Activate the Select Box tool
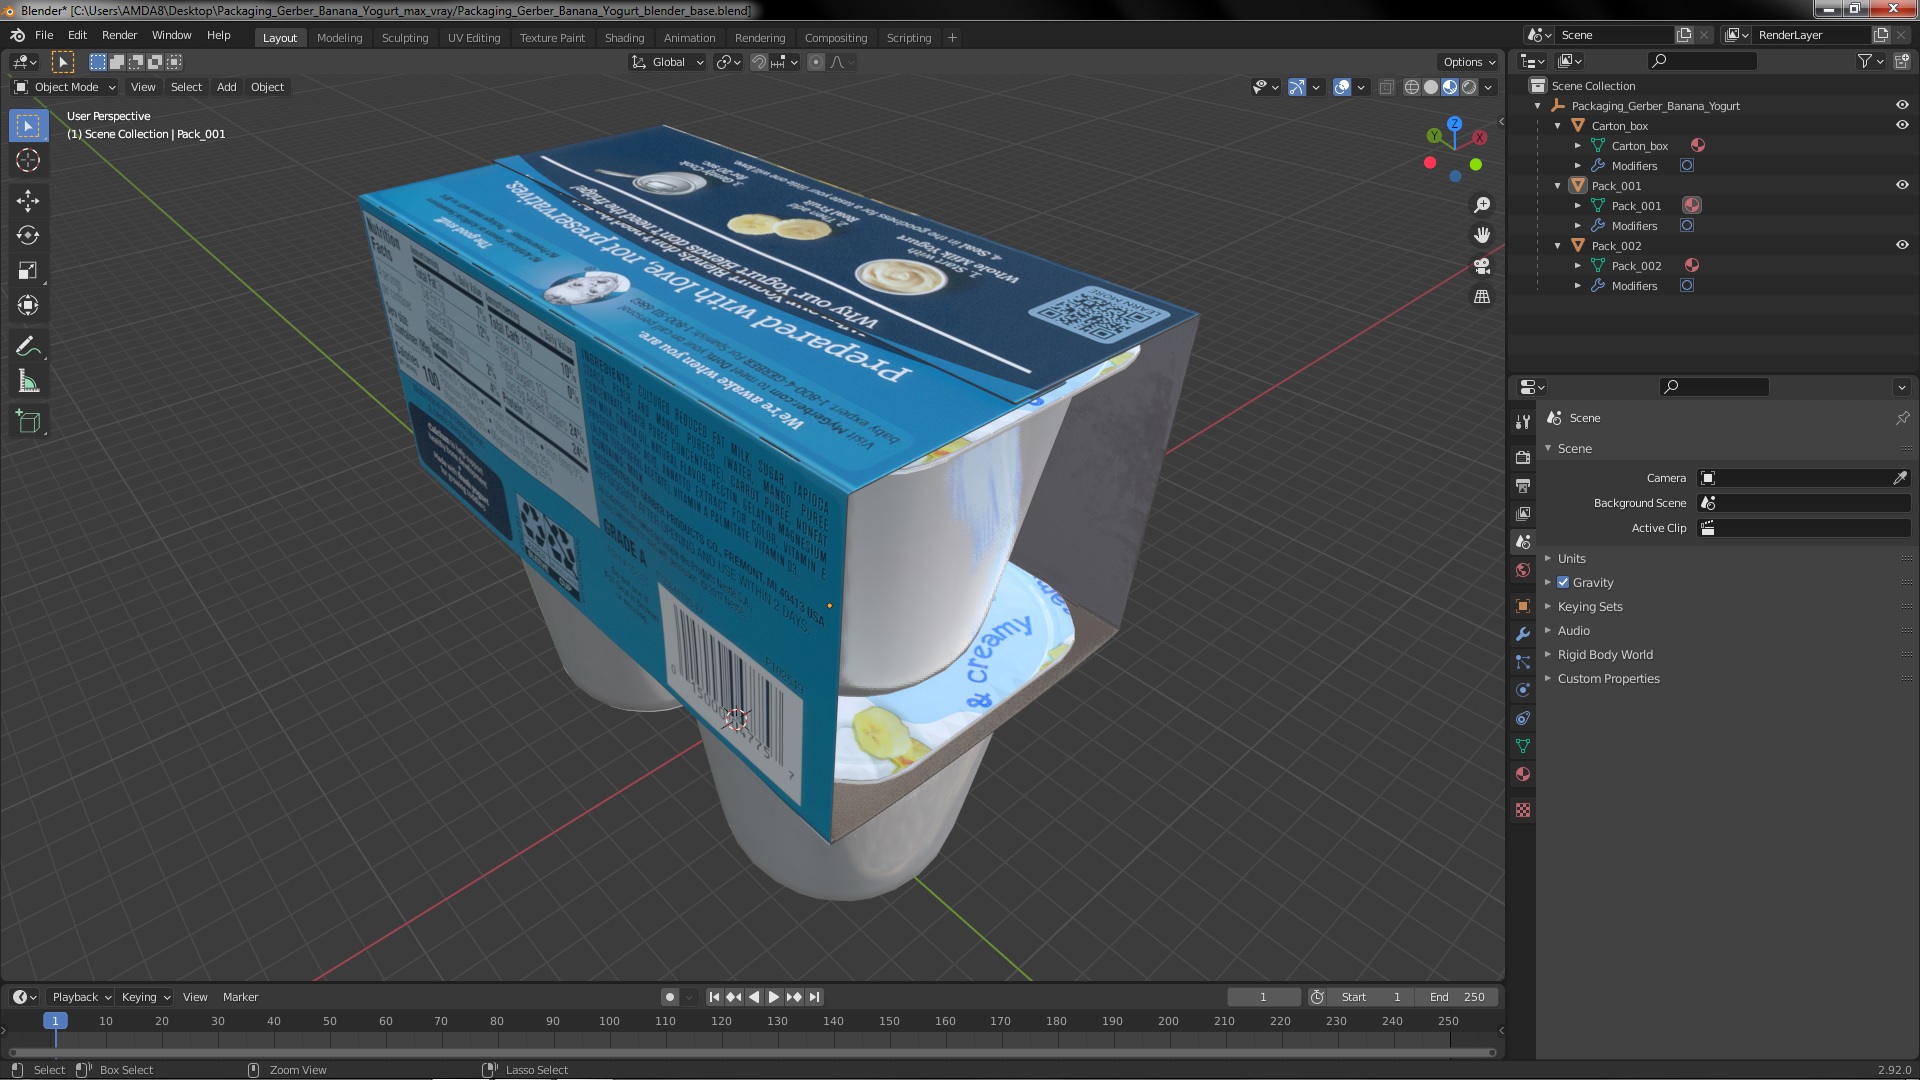 (x=28, y=125)
